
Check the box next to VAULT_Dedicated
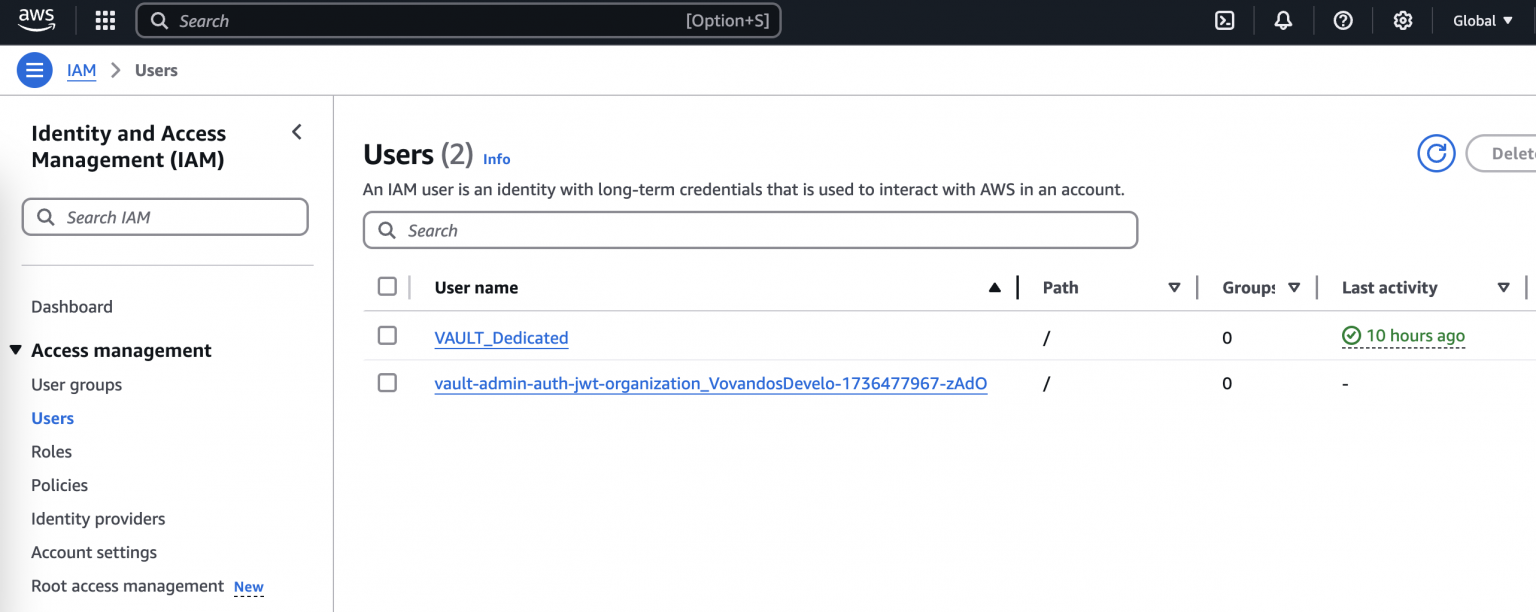387,335
